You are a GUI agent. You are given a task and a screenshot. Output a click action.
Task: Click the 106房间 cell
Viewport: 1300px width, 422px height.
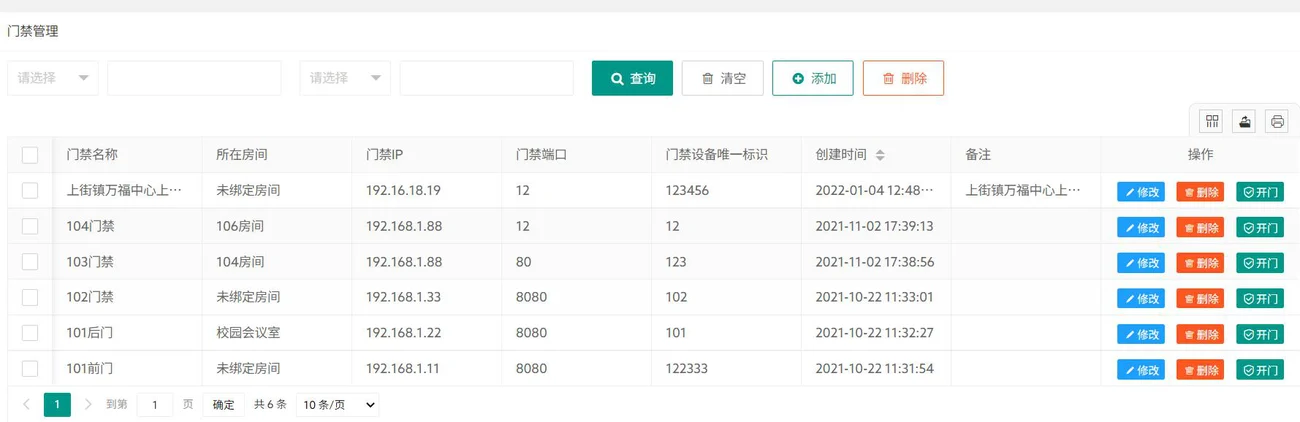click(x=241, y=226)
